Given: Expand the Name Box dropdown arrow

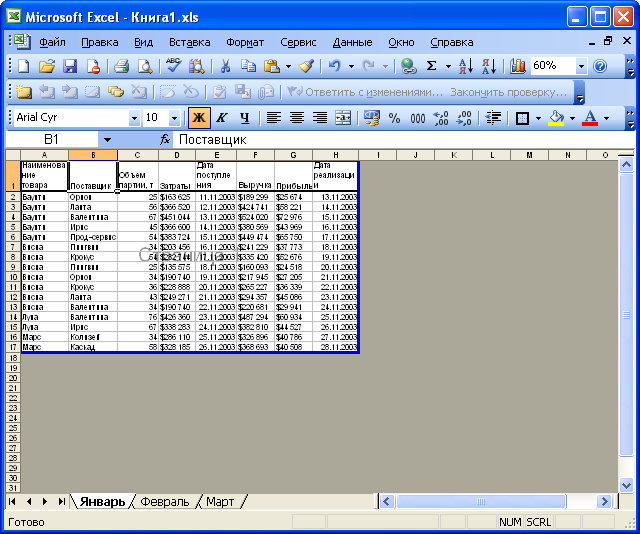Looking at the screenshot, I should 107,140.
